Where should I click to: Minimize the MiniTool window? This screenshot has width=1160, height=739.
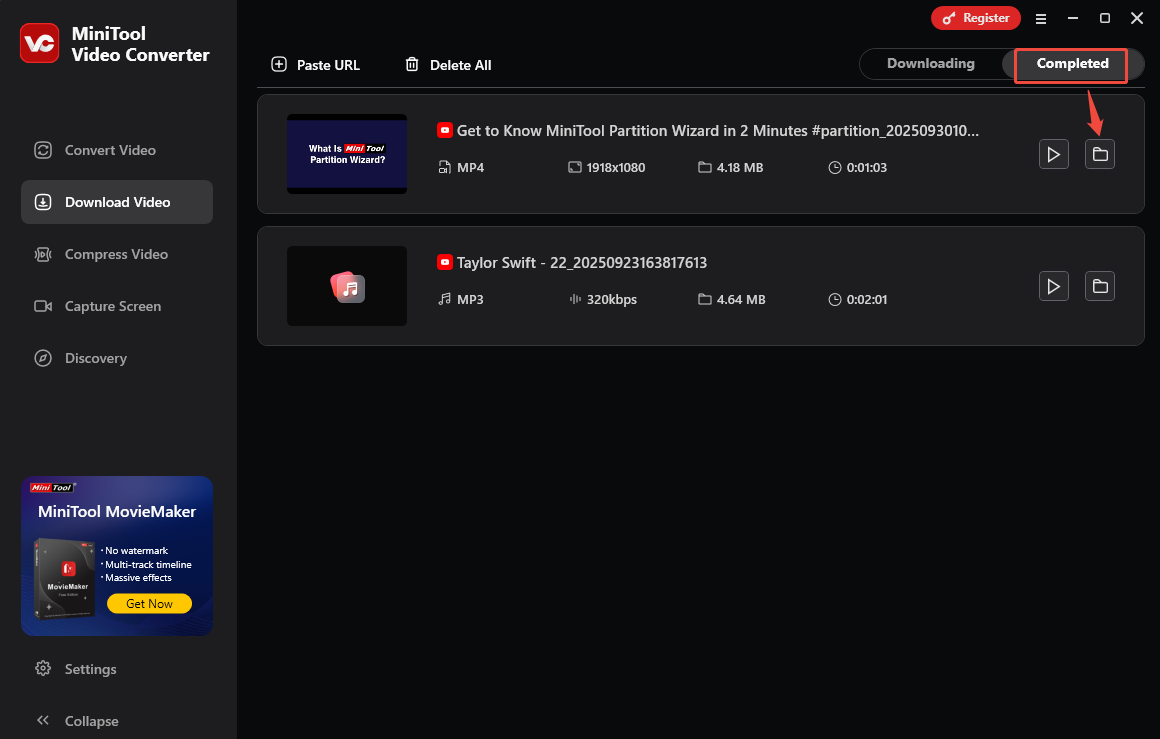[1073, 18]
